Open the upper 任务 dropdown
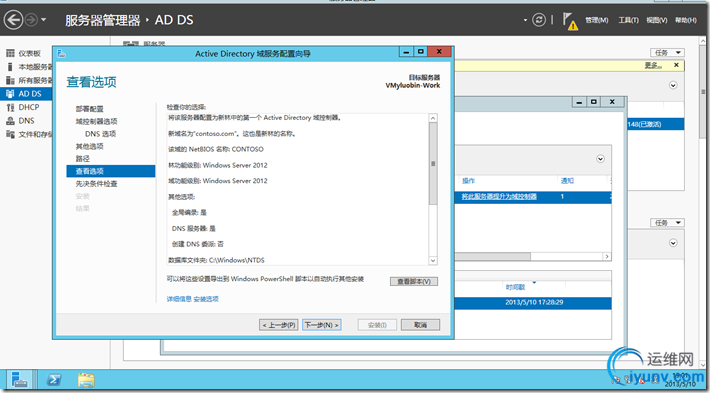Viewport: 710px width, 393px height. tap(667, 53)
